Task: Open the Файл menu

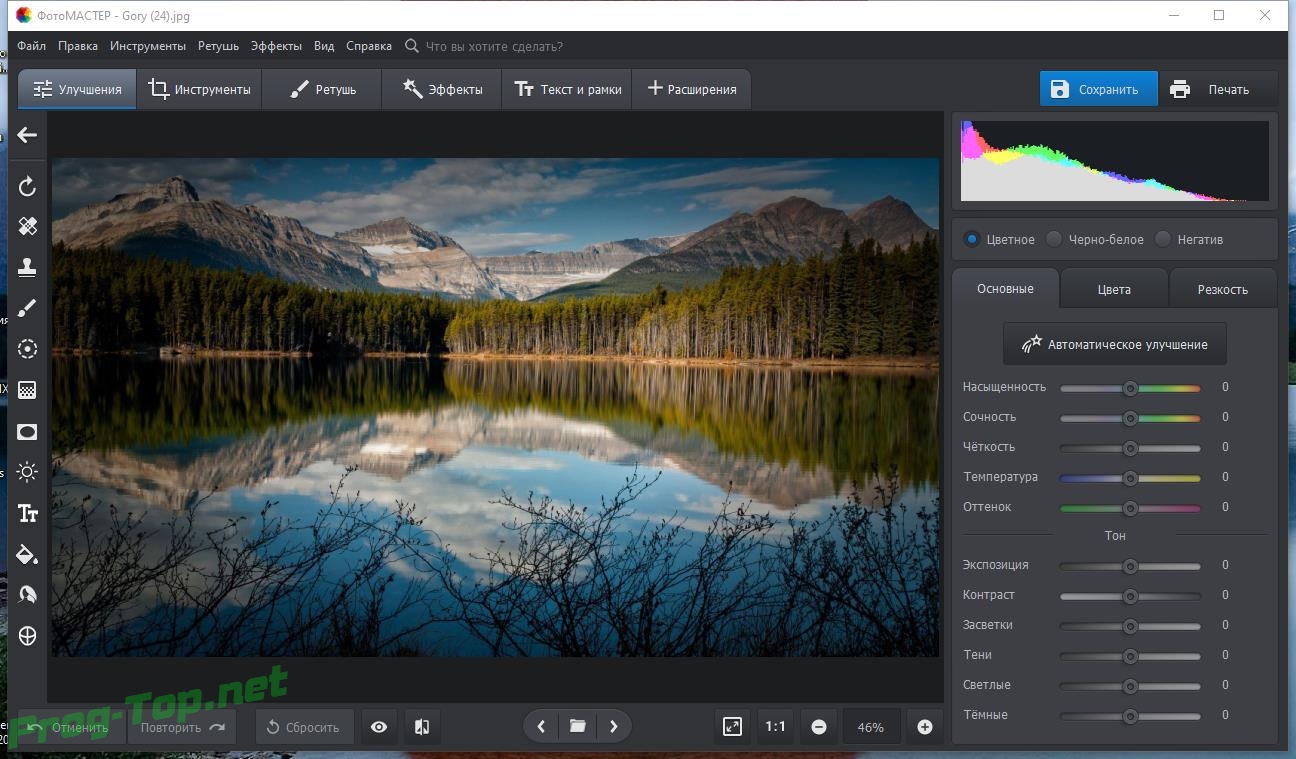Action: pyautogui.click(x=31, y=46)
